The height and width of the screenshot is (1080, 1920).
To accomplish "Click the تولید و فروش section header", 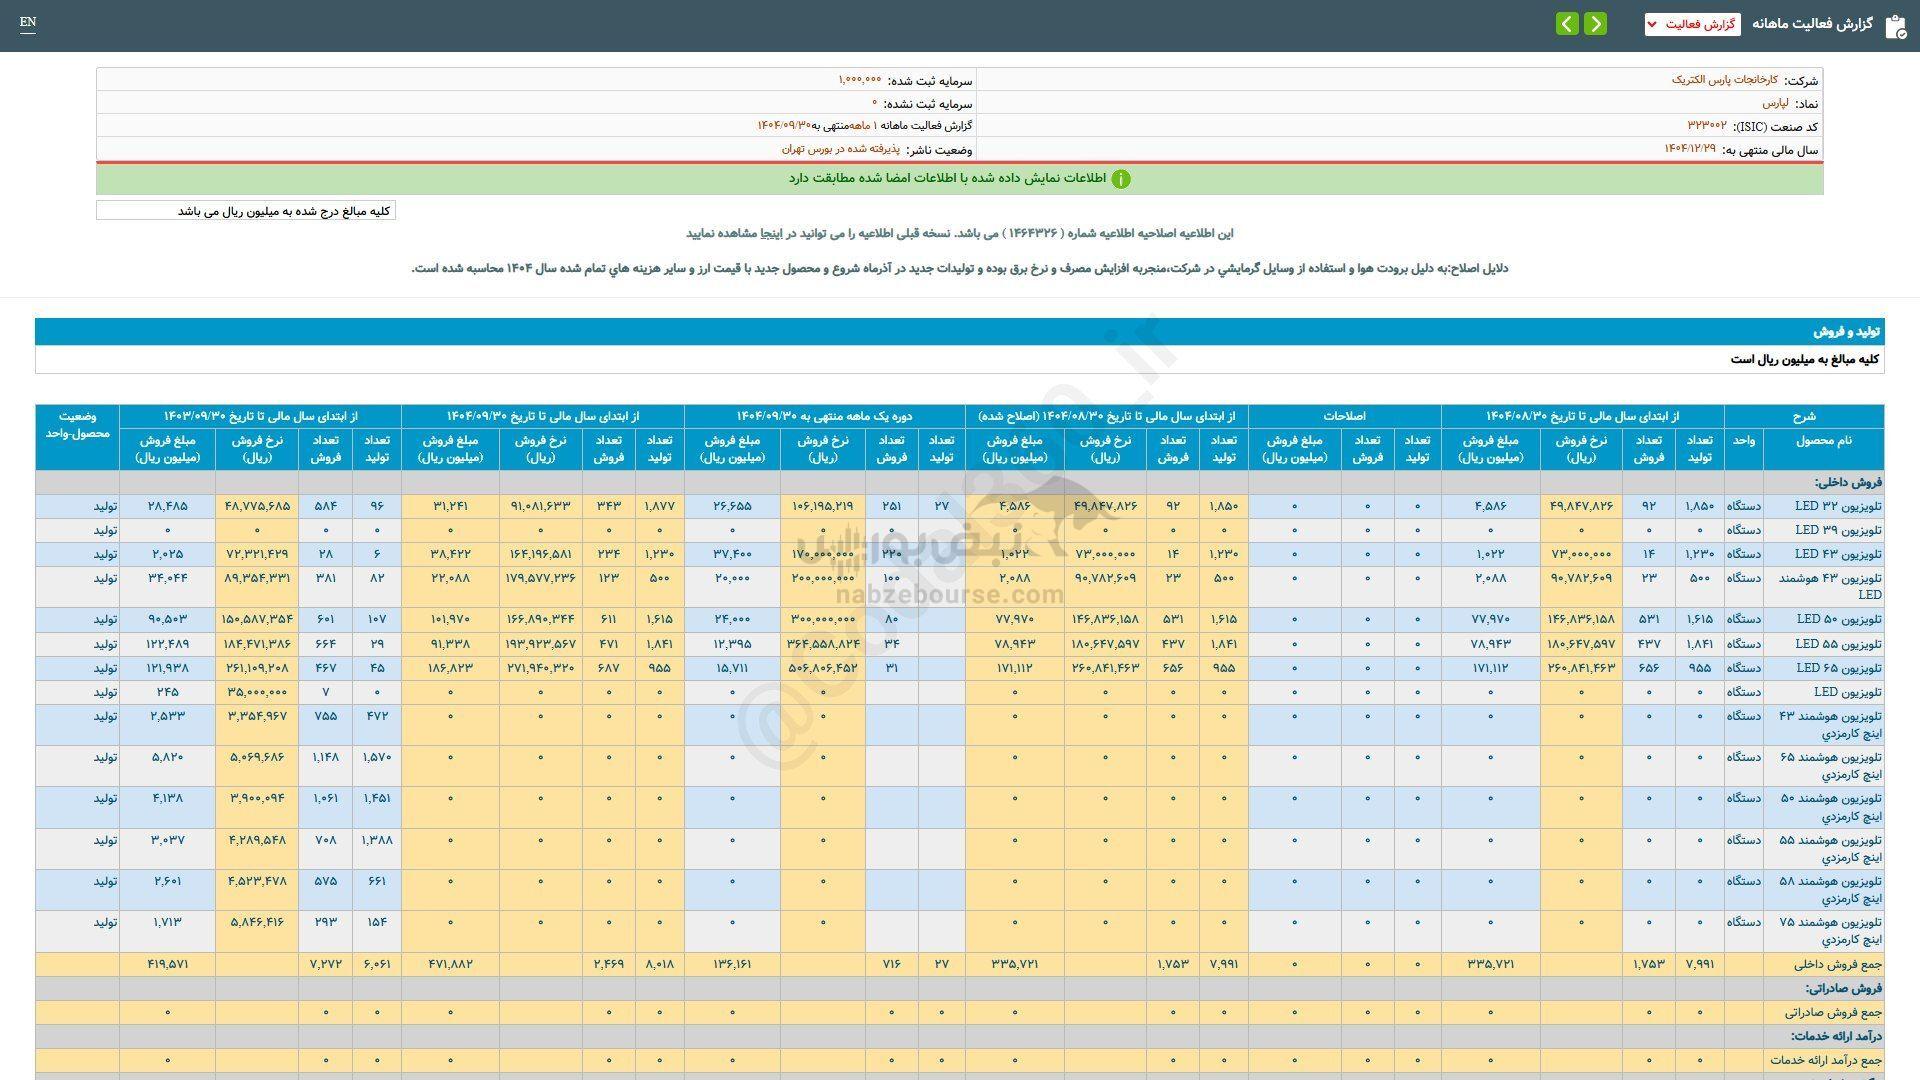I will click(1847, 332).
